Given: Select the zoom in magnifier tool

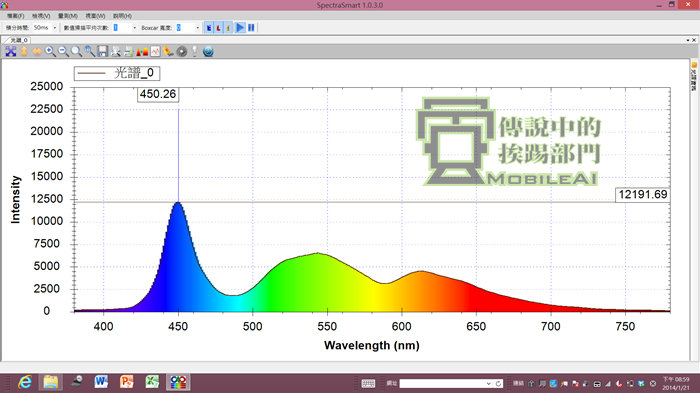Looking at the screenshot, I should (50, 51).
